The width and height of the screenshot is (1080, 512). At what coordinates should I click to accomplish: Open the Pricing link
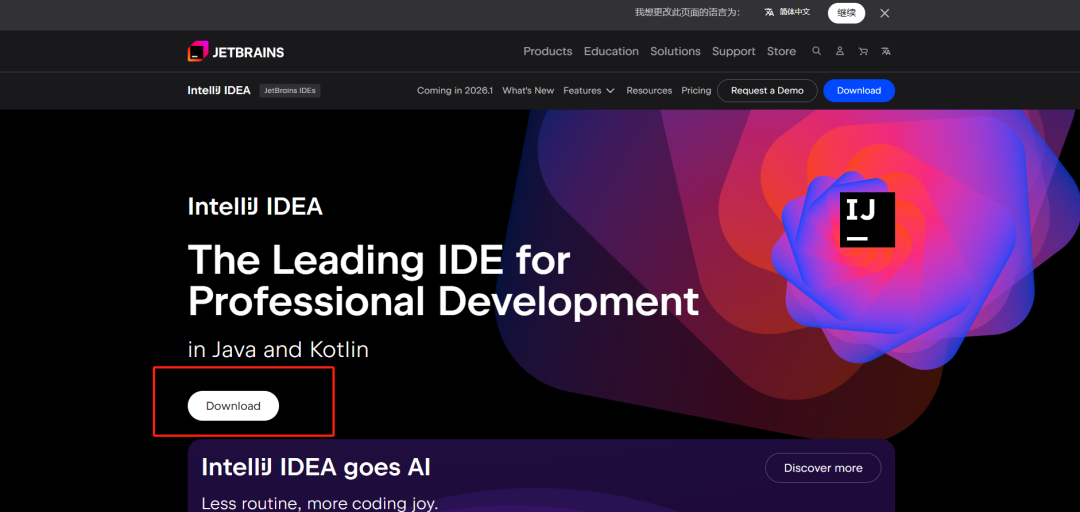coord(696,90)
